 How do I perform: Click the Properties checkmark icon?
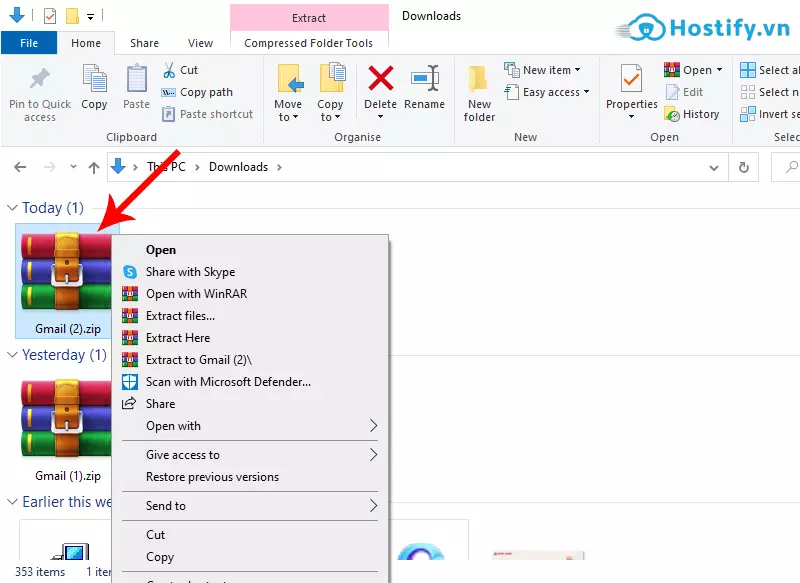tap(631, 80)
